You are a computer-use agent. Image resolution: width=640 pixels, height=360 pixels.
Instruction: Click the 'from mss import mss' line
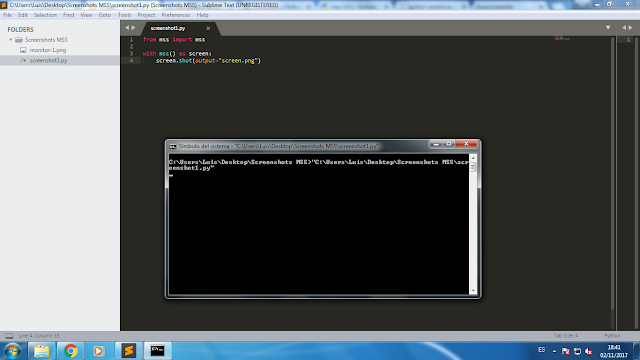(x=174, y=40)
